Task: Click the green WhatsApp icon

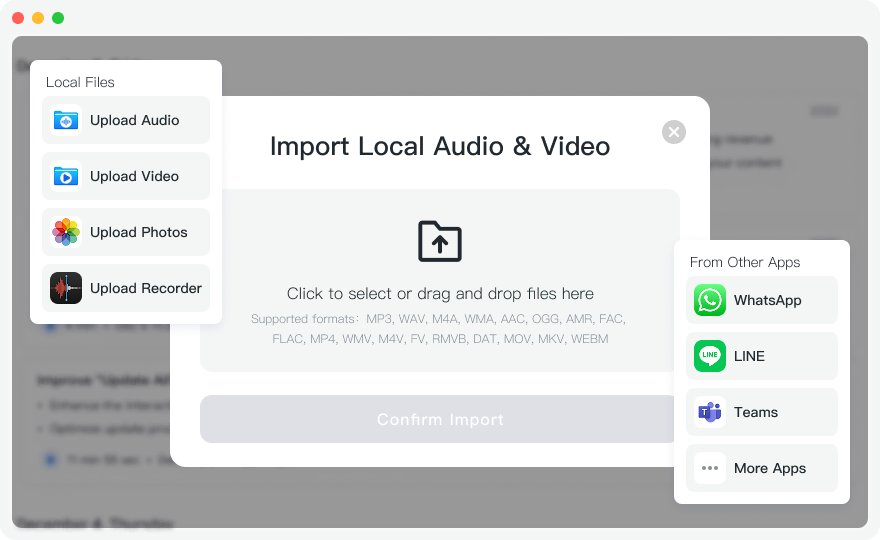Action: pos(710,300)
